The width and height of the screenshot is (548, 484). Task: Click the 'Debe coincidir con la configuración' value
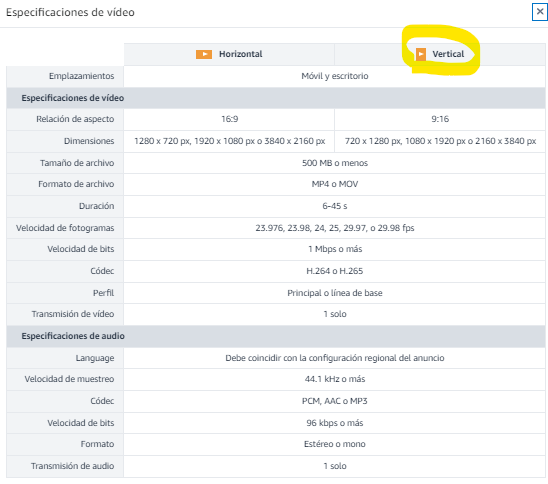(335, 358)
